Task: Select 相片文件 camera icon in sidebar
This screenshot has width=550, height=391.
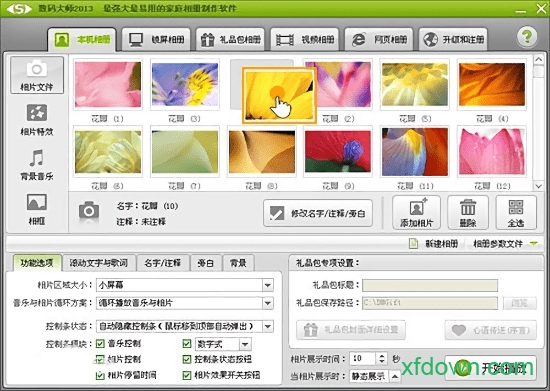Action: point(37,75)
